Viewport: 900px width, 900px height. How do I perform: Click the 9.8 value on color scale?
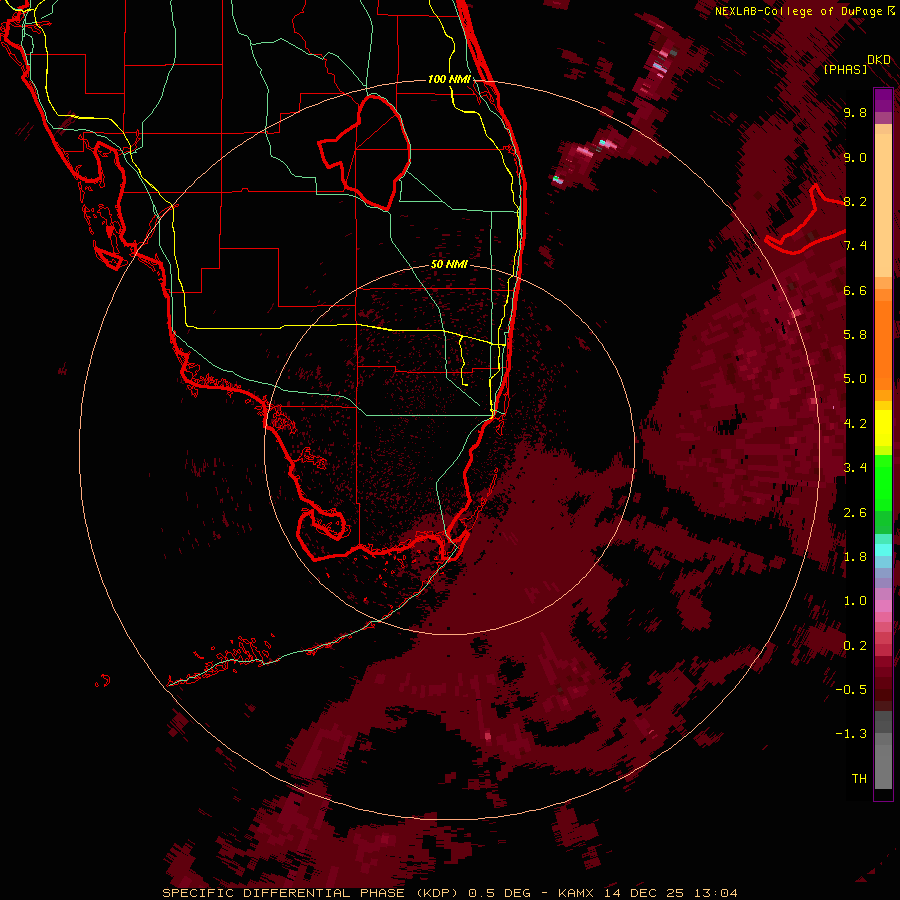click(x=855, y=113)
